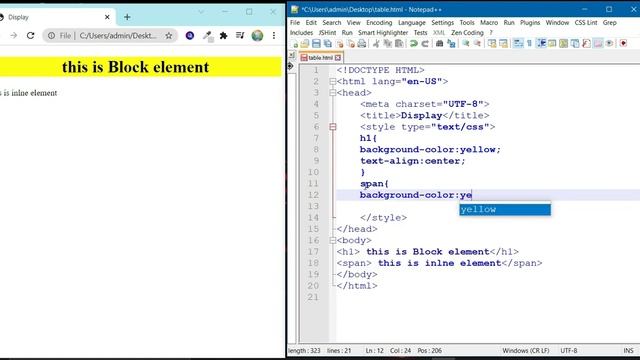
Task: Click the INS indicator in status bar
Action: pyautogui.click(x=628, y=351)
